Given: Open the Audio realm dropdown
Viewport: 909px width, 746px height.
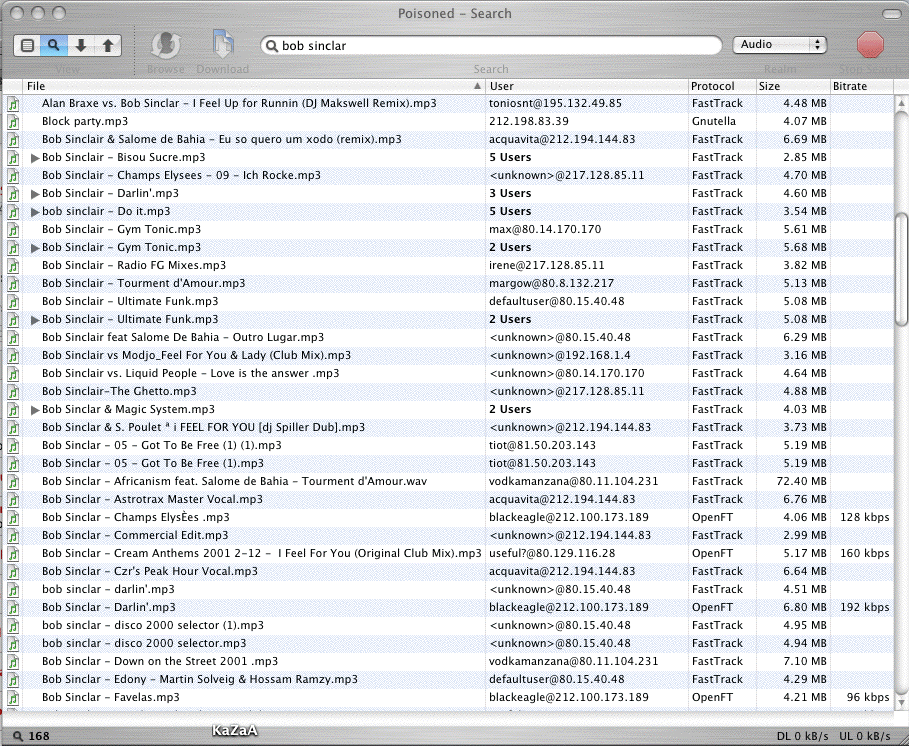Looking at the screenshot, I should coord(779,45).
